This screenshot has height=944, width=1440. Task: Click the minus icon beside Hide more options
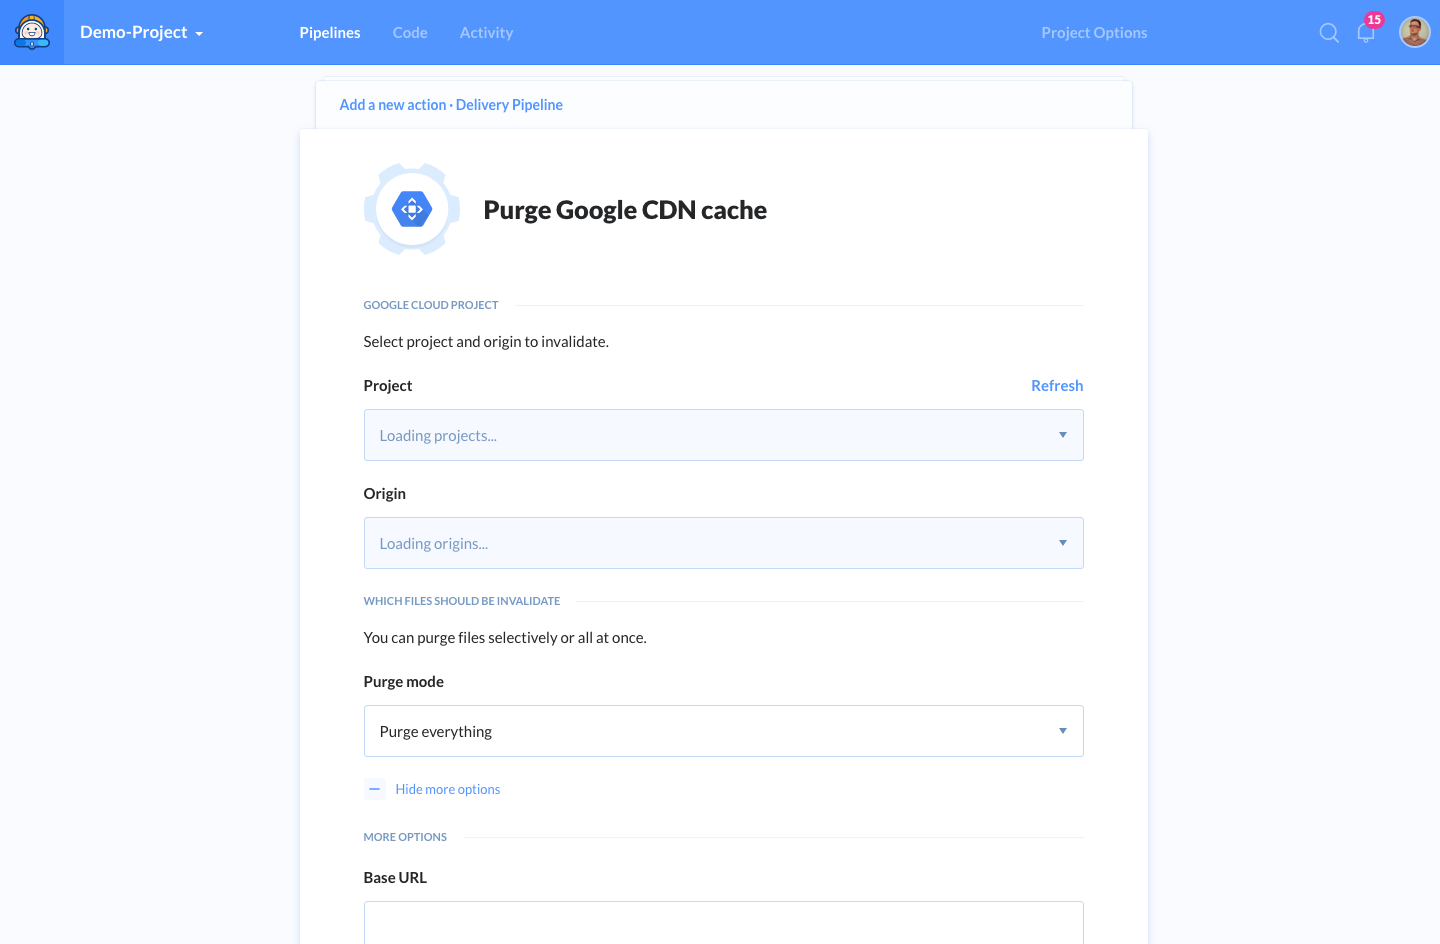tap(375, 789)
